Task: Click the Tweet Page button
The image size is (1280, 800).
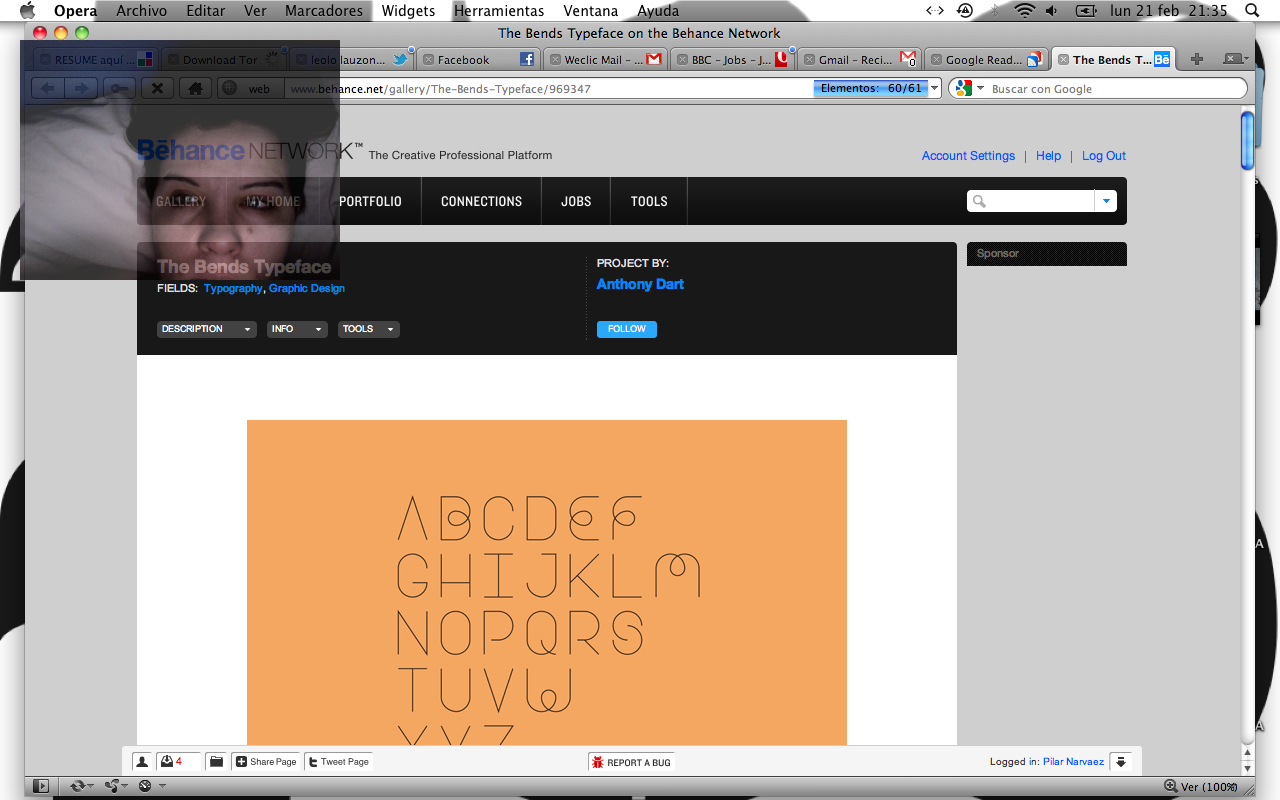Action: (338, 762)
